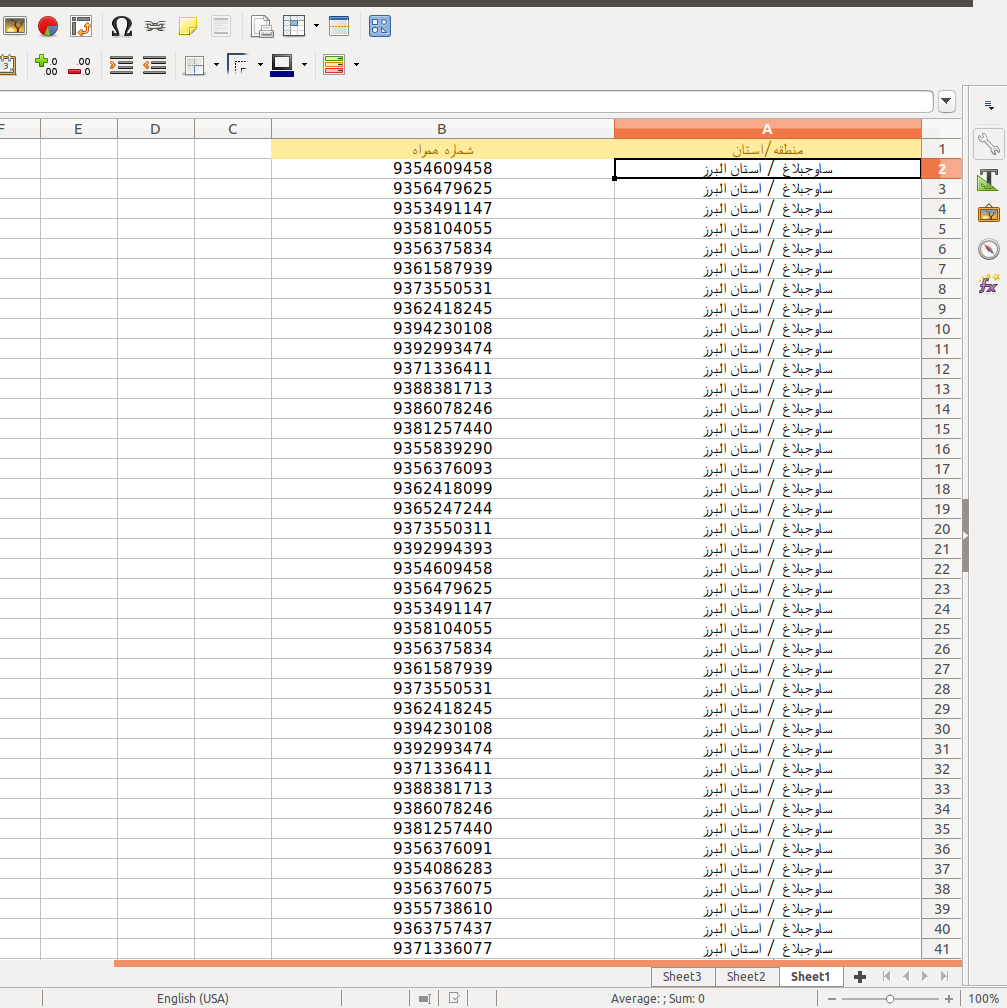Show the draw functions icon
The width and height of the screenshot is (1007, 1008).
[x=380, y=26]
